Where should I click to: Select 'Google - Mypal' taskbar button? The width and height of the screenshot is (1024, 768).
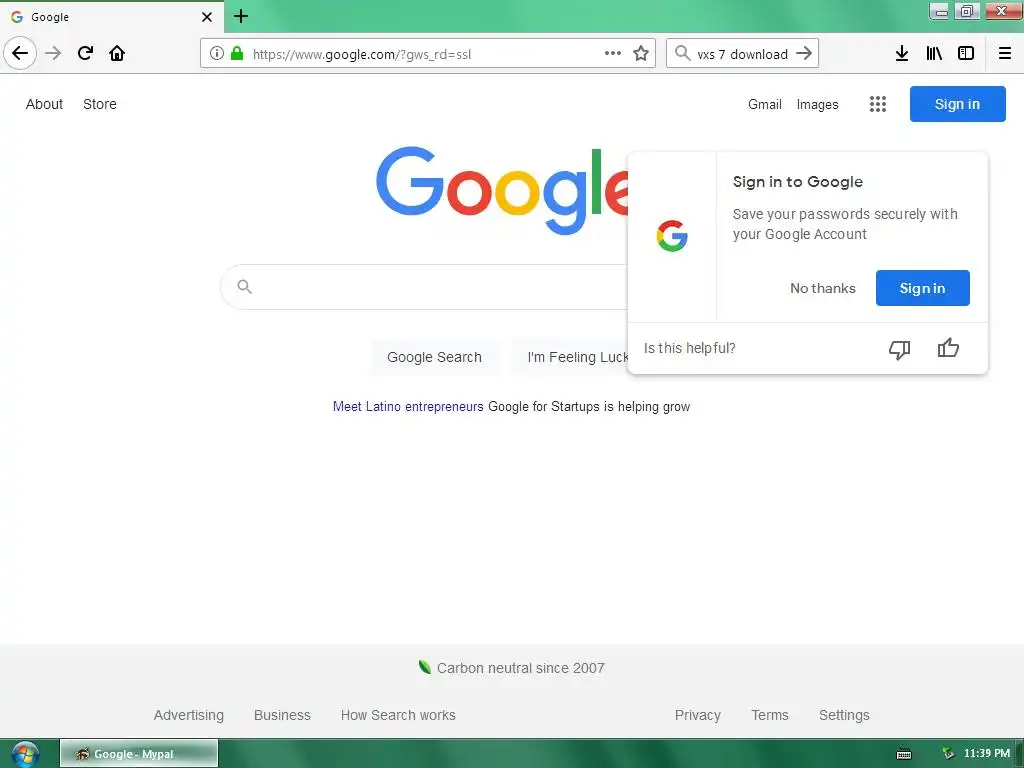coord(139,754)
